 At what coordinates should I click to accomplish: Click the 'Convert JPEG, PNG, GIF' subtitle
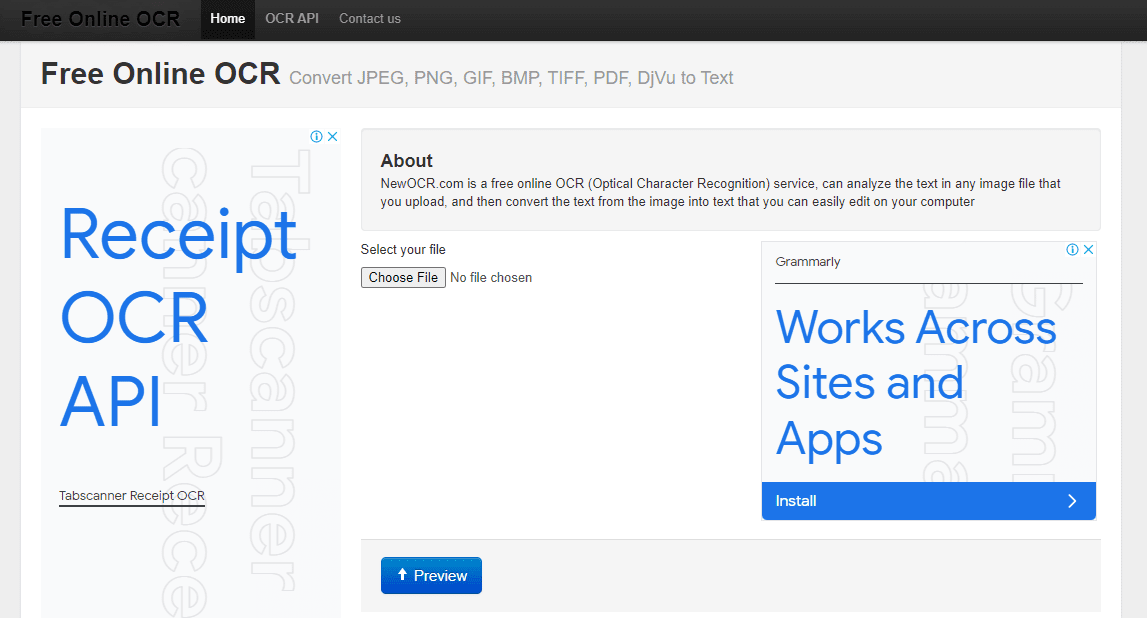pyautogui.click(x=511, y=78)
